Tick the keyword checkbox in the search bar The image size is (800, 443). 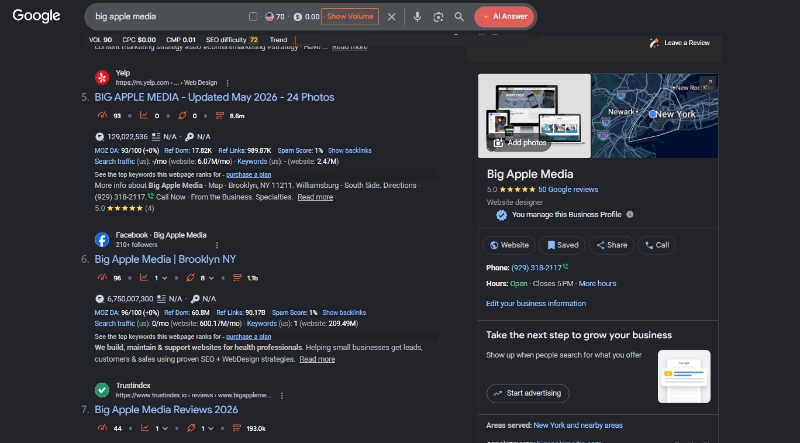253,17
